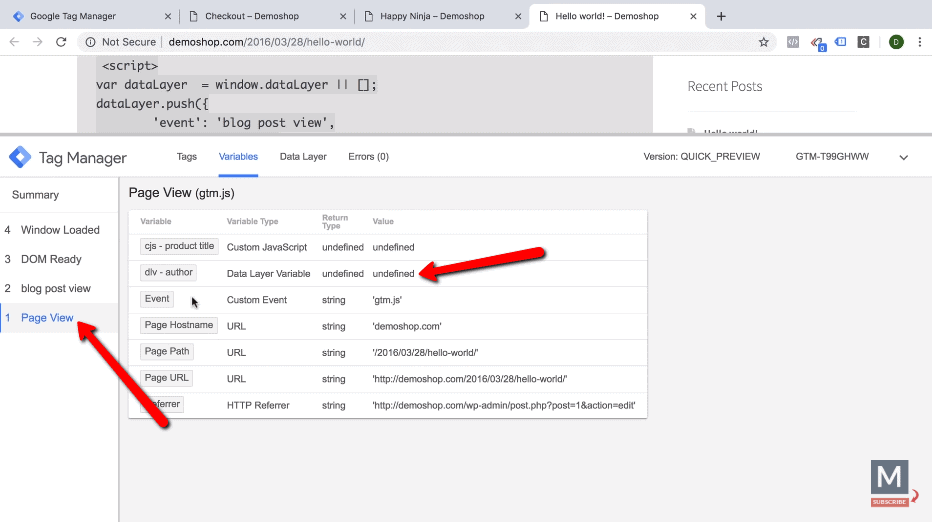This screenshot has width=932, height=522.
Task: Click the Page View (gtm.js) heading
Action: click(x=181, y=193)
